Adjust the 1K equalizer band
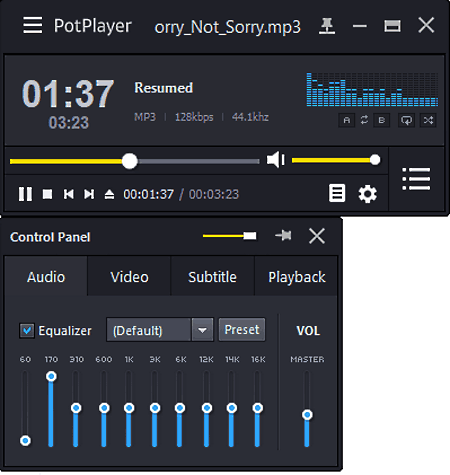The height and width of the screenshot is (475, 450). [129, 409]
